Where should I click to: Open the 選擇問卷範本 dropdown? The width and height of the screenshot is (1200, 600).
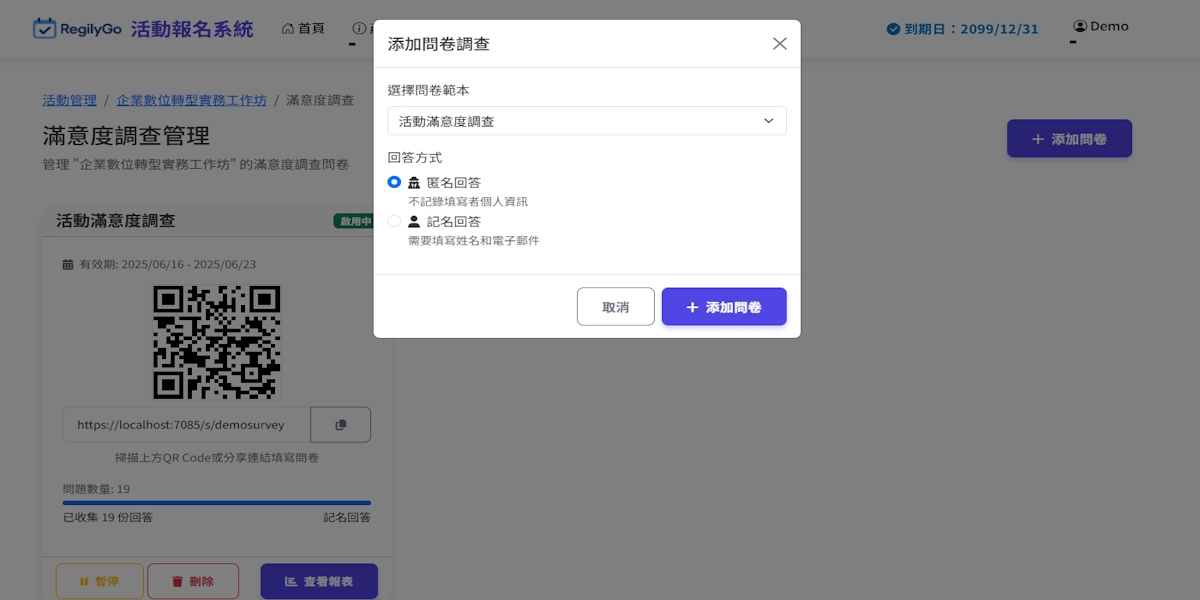[587, 121]
